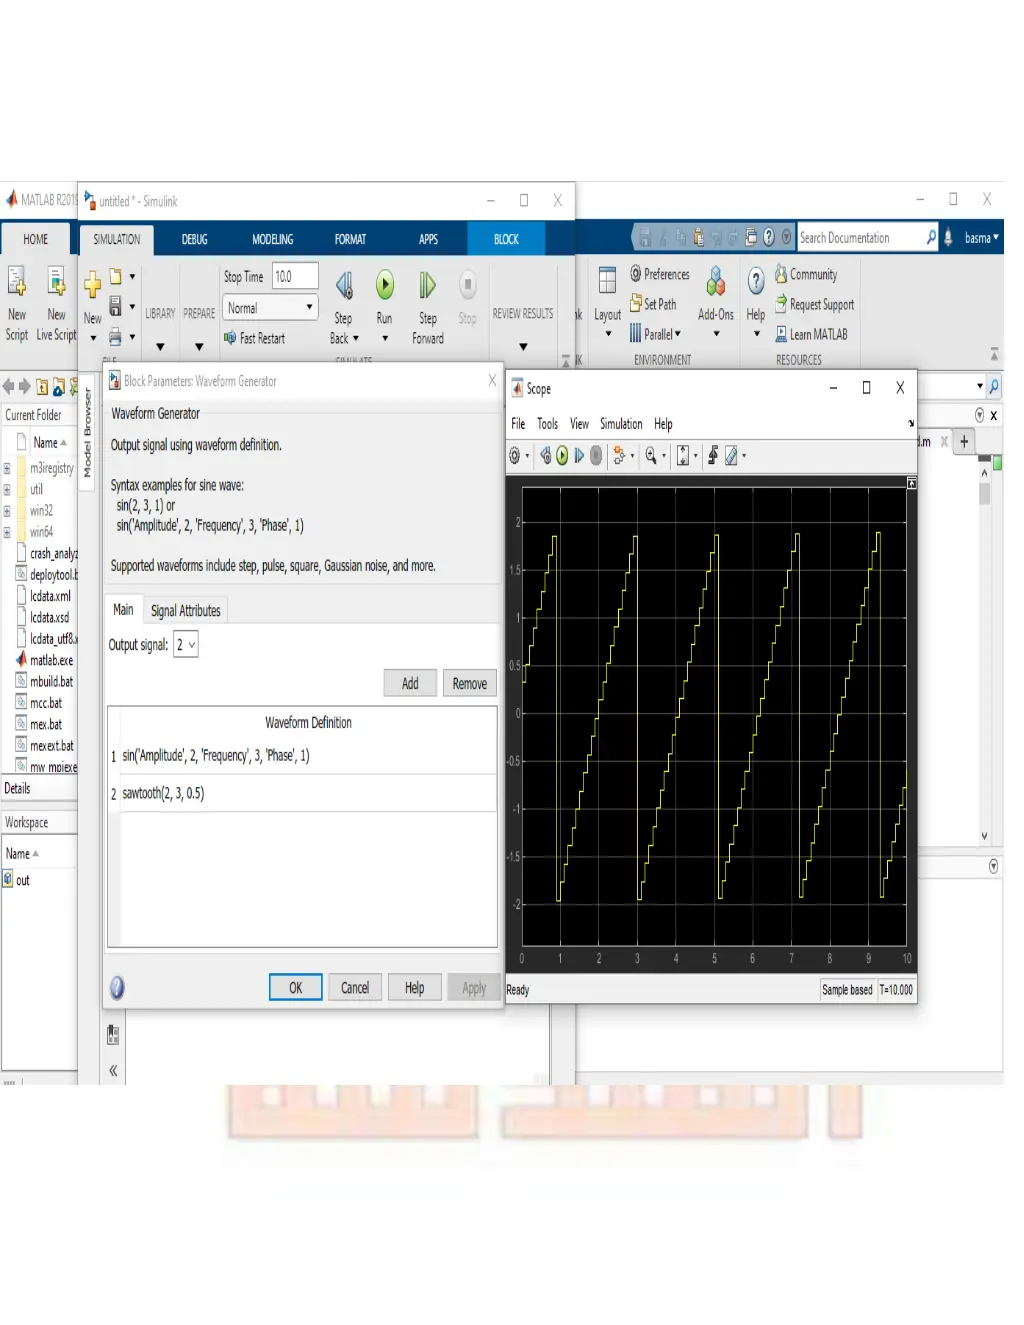
Task: Switch to the DEBUG tab
Action: (194, 239)
